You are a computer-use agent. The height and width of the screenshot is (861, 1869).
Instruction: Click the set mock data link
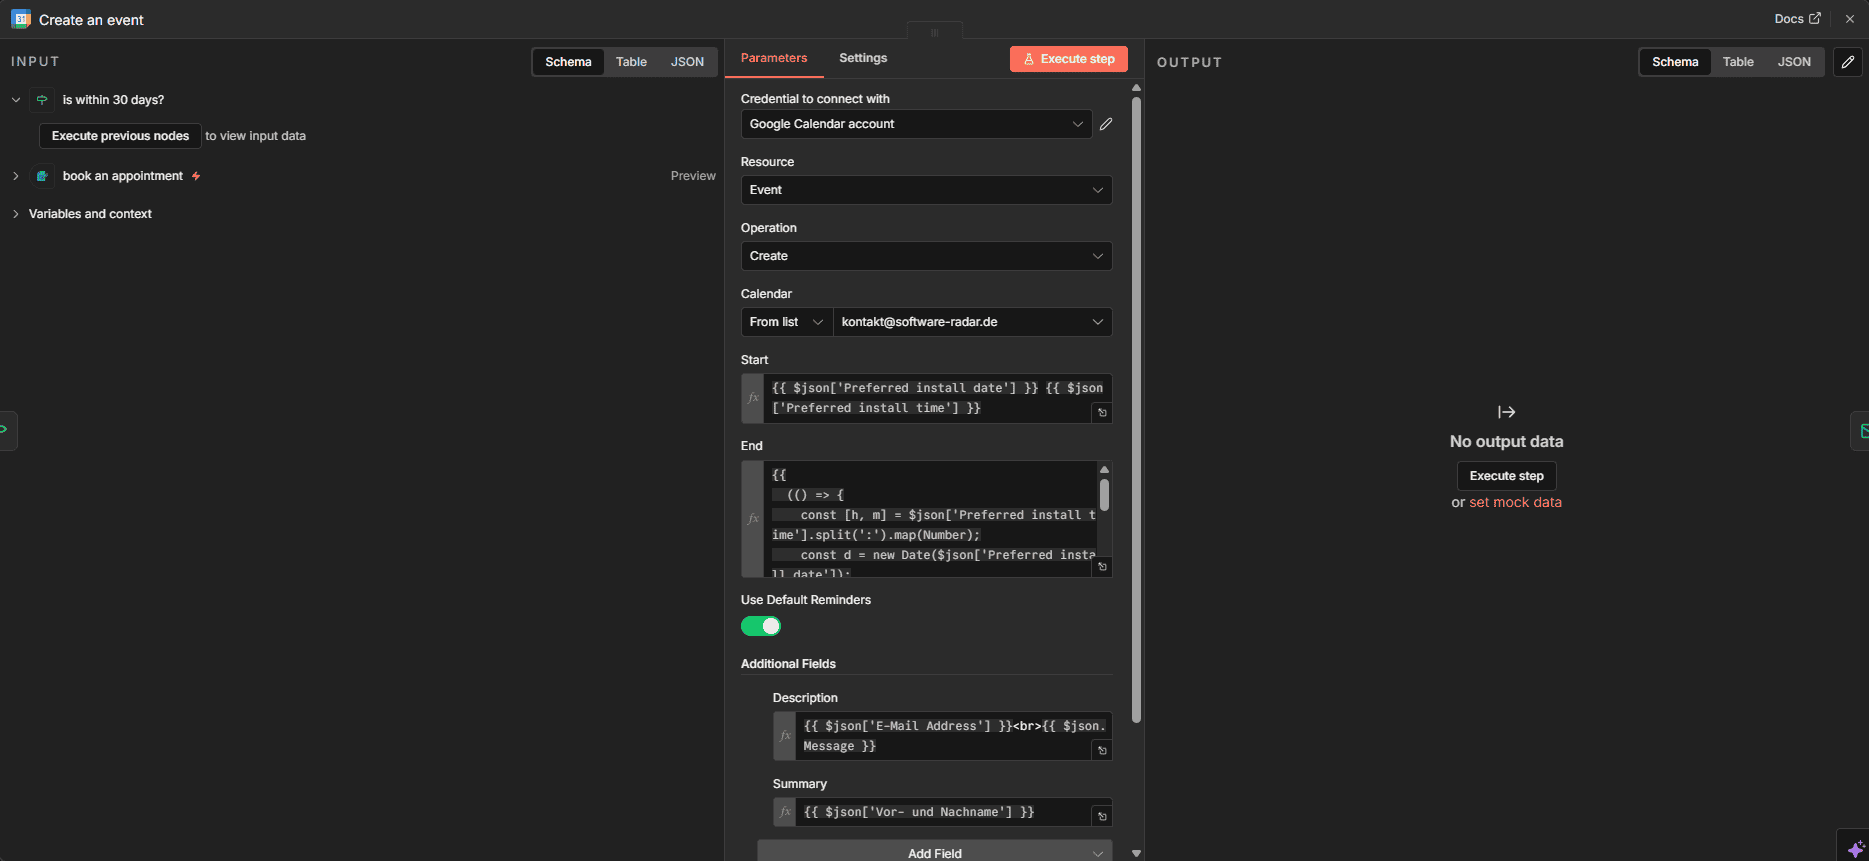(1515, 502)
